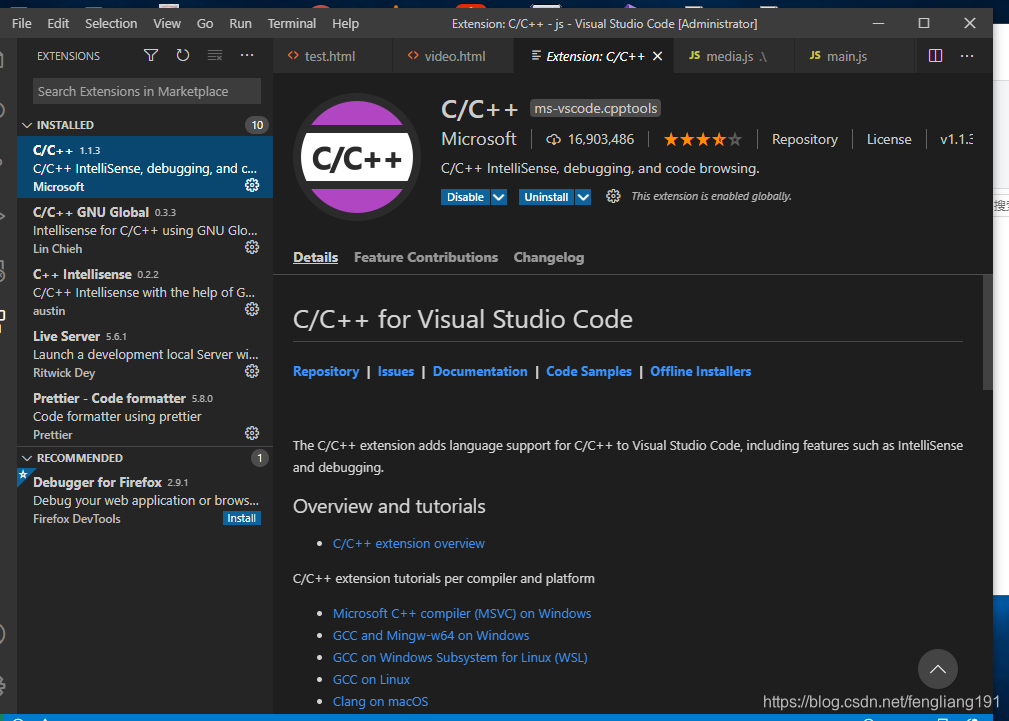
Task: Open the Run menu
Action: [240, 23]
